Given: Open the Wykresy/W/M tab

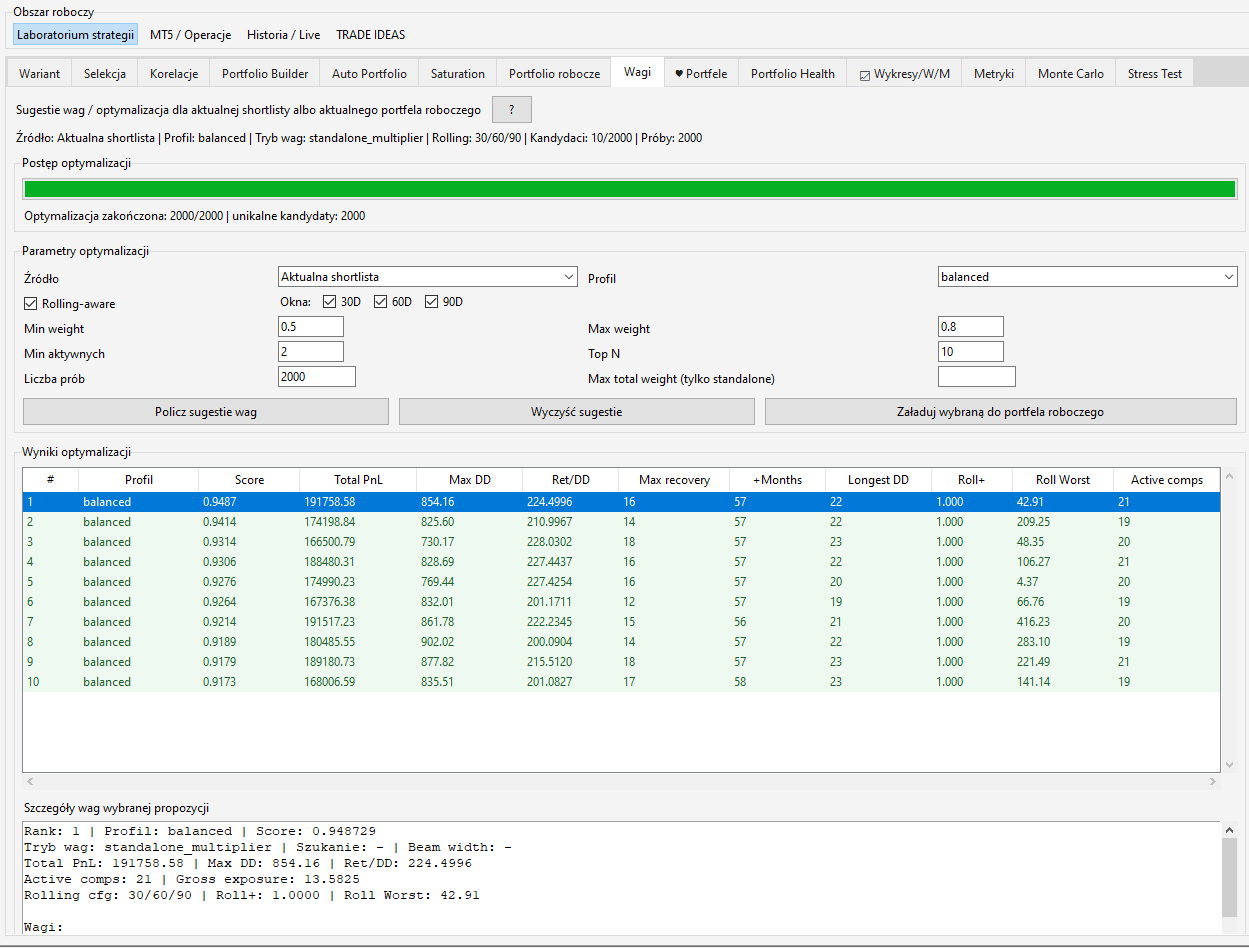Looking at the screenshot, I should pyautogui.click(x=904, y=73).
